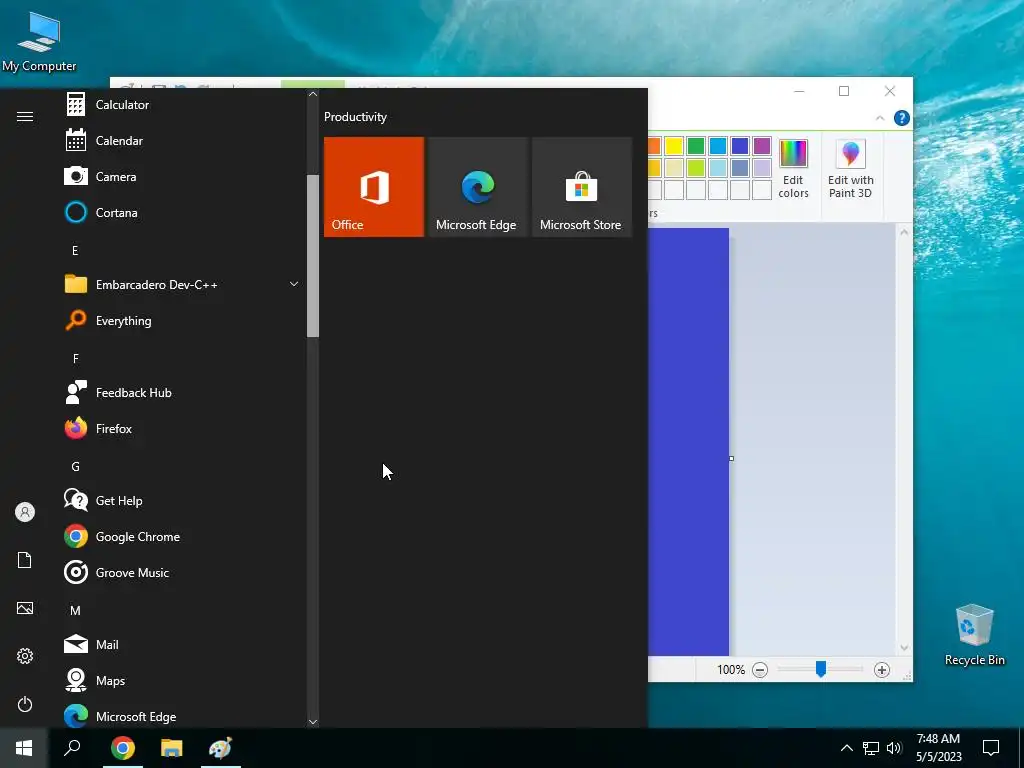
Task: Click the Office tile
Action: click(374, 187)
